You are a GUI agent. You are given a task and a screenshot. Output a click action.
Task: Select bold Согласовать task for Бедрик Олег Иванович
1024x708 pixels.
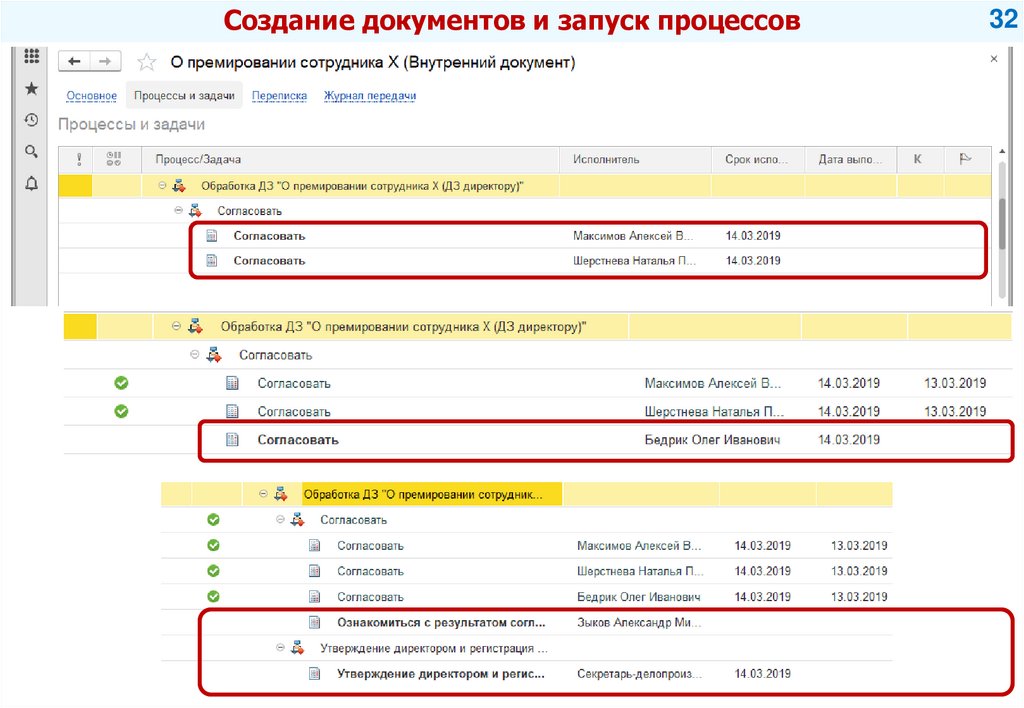point(298,440)
